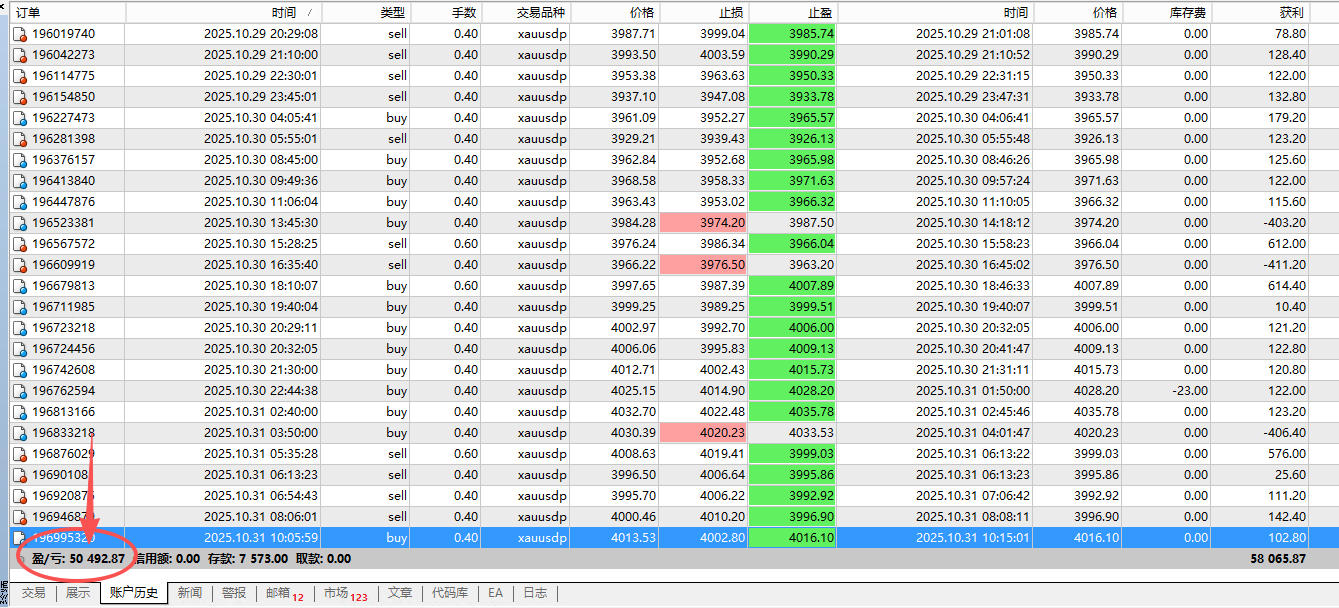Switch to the 警报 tab
This screenshot has height=608, width=1339.
pyautogui.click(x=234, y=593)
